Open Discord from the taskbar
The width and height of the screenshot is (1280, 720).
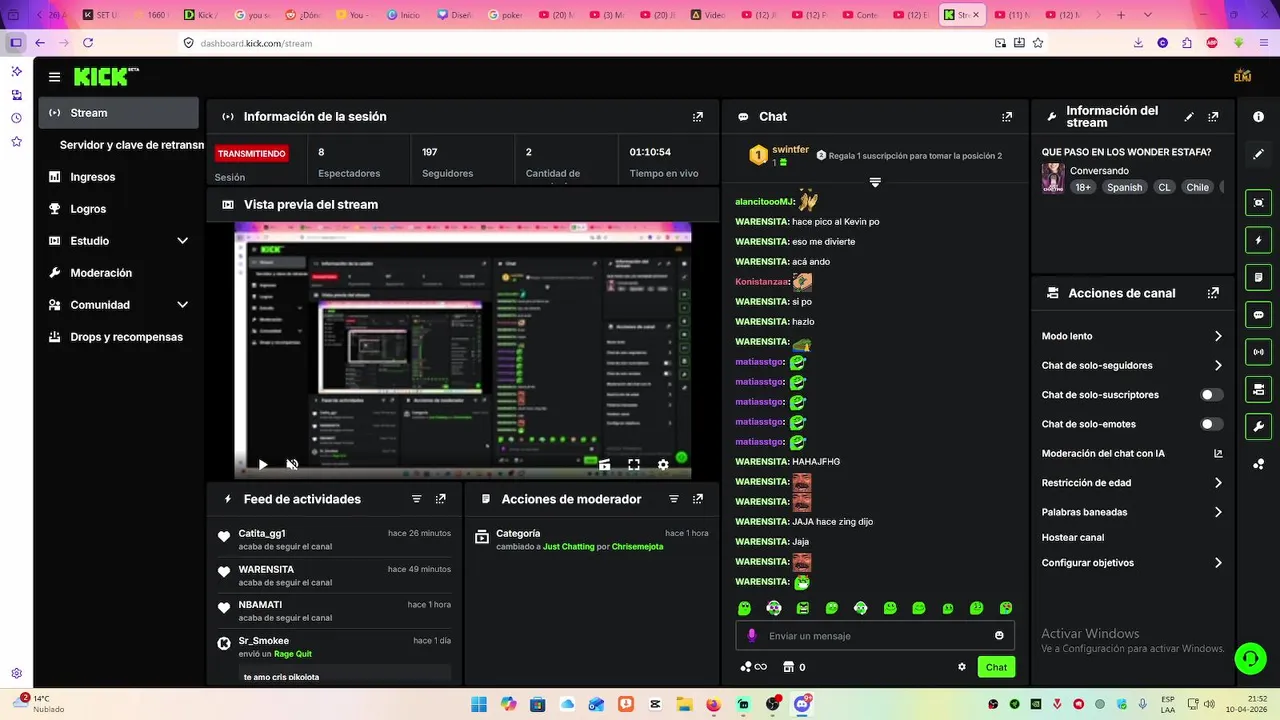click(x=802, y=704)
